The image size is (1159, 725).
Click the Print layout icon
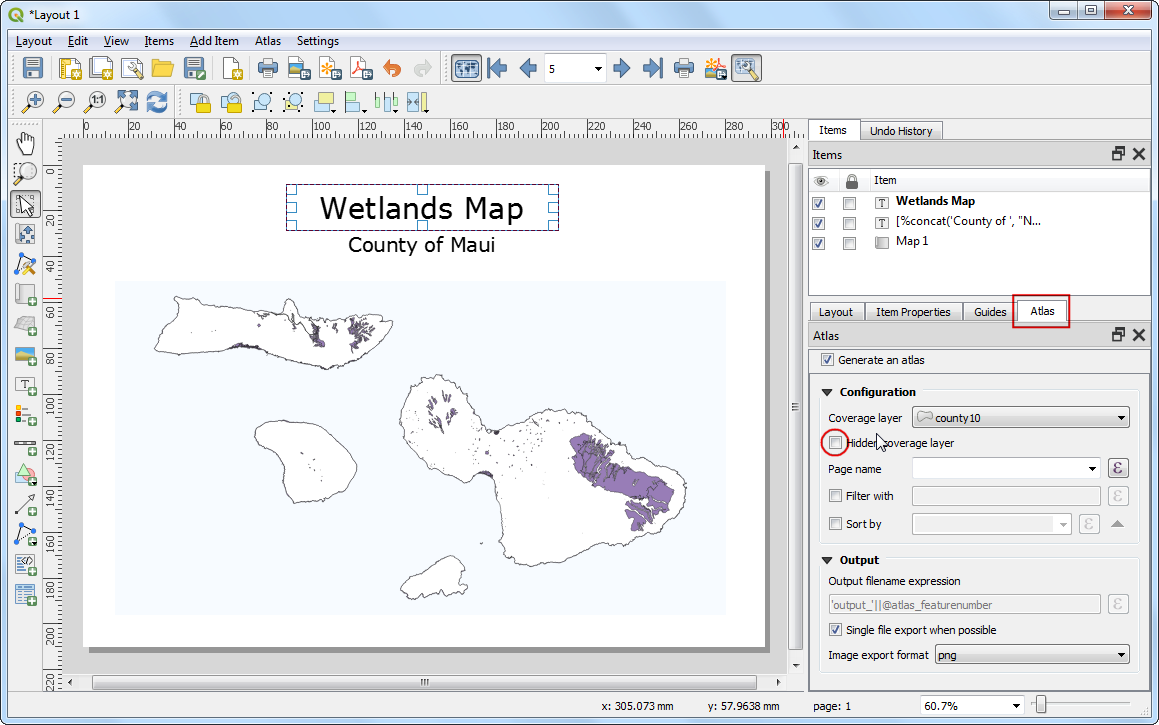267,69
